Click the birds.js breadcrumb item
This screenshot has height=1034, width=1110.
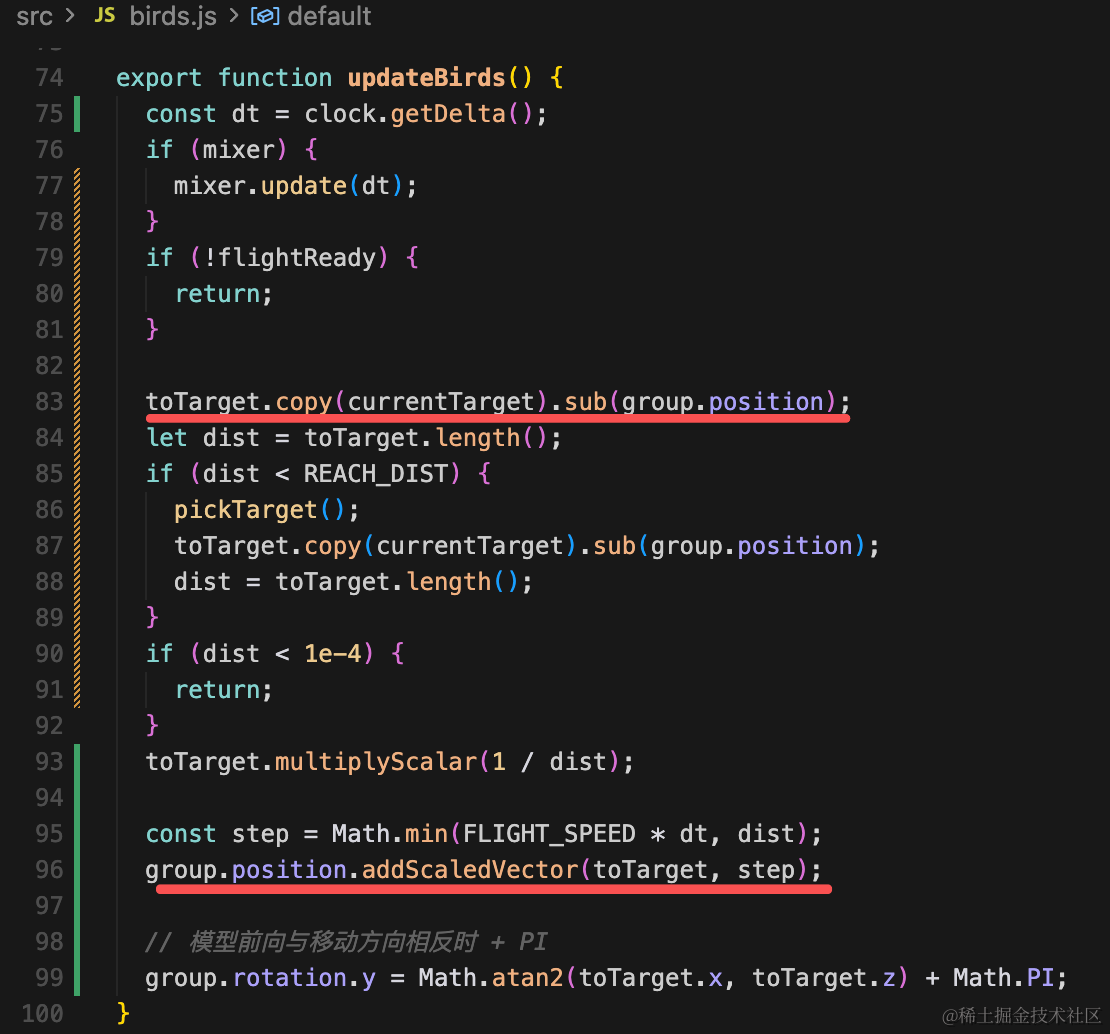[x=173, y=16]
